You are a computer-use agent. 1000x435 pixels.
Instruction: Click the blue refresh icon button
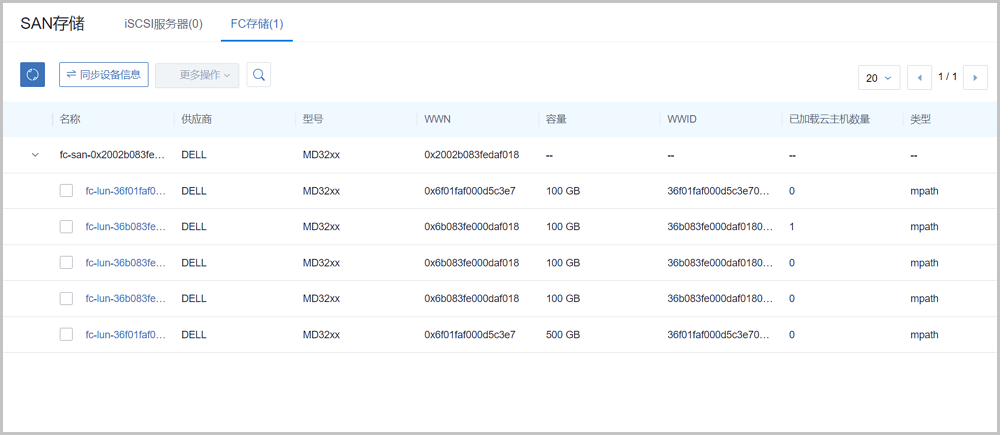[x=32, y=75]
